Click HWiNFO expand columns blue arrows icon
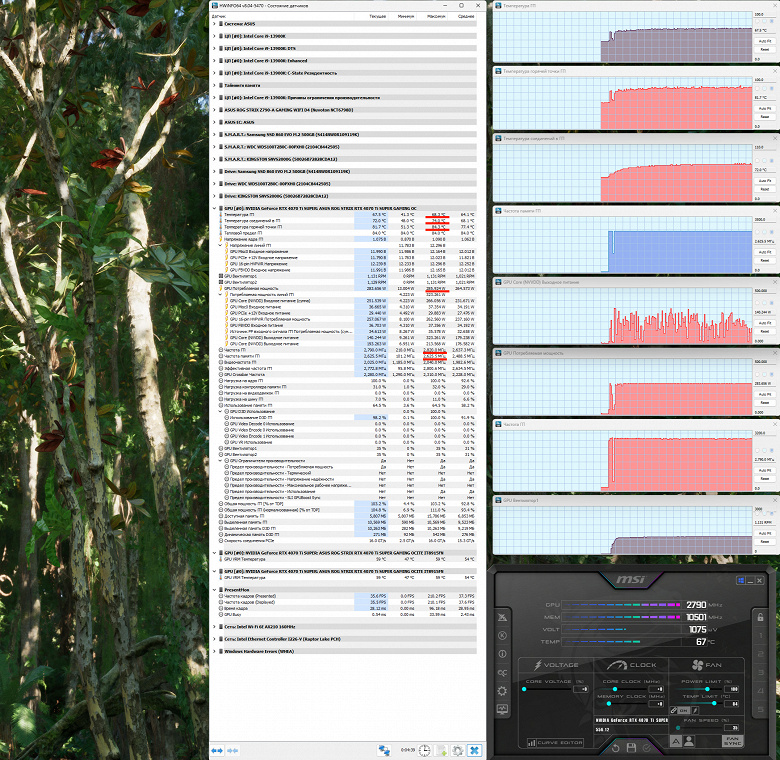Screen dimensions: 780x760 (x=217, y=750)
